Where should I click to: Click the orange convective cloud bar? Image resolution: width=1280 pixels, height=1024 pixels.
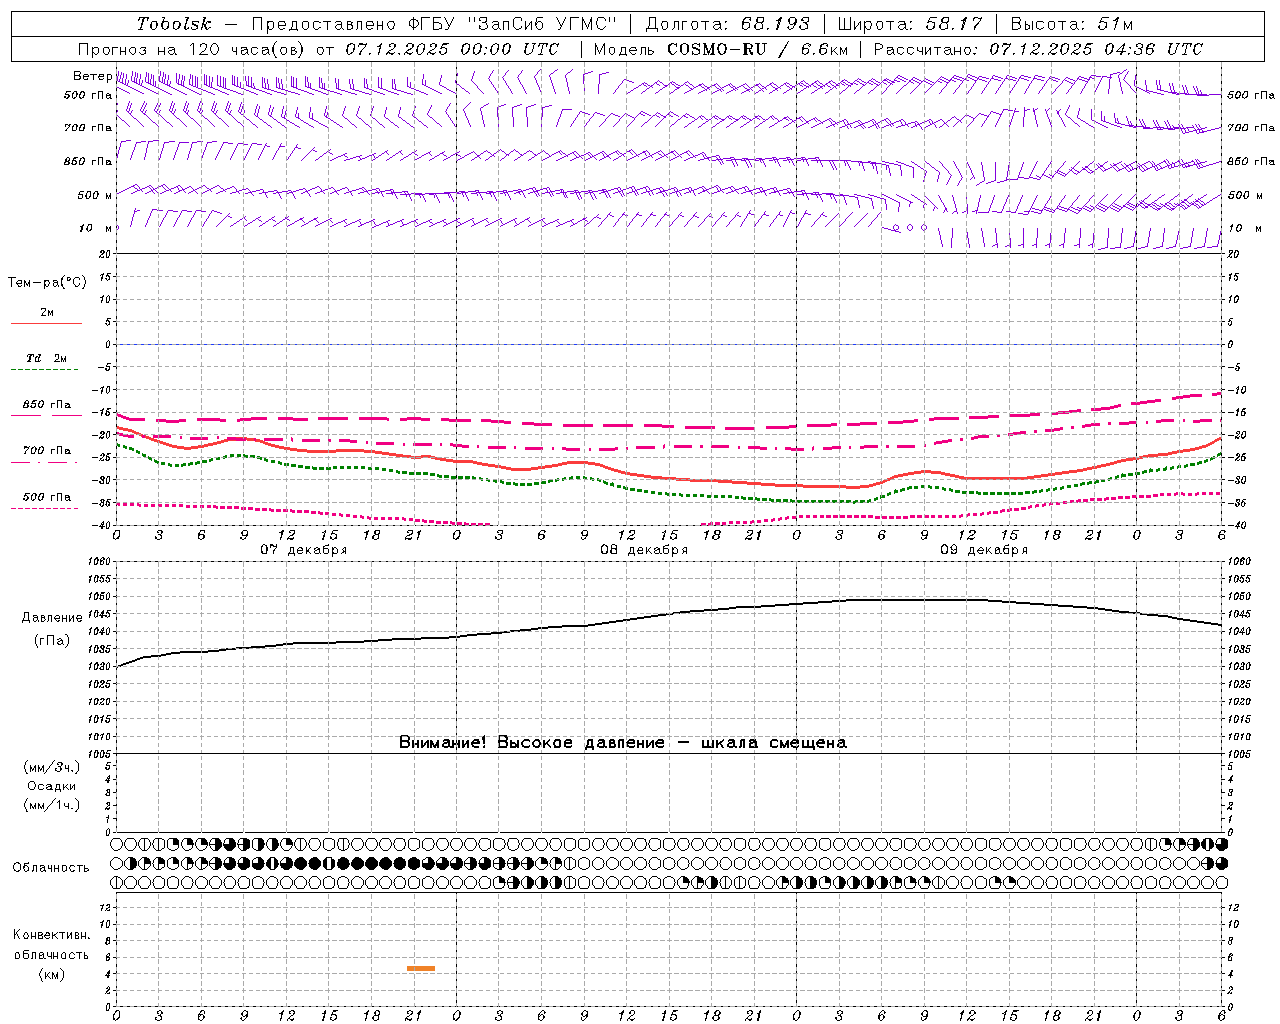point(421,968)
